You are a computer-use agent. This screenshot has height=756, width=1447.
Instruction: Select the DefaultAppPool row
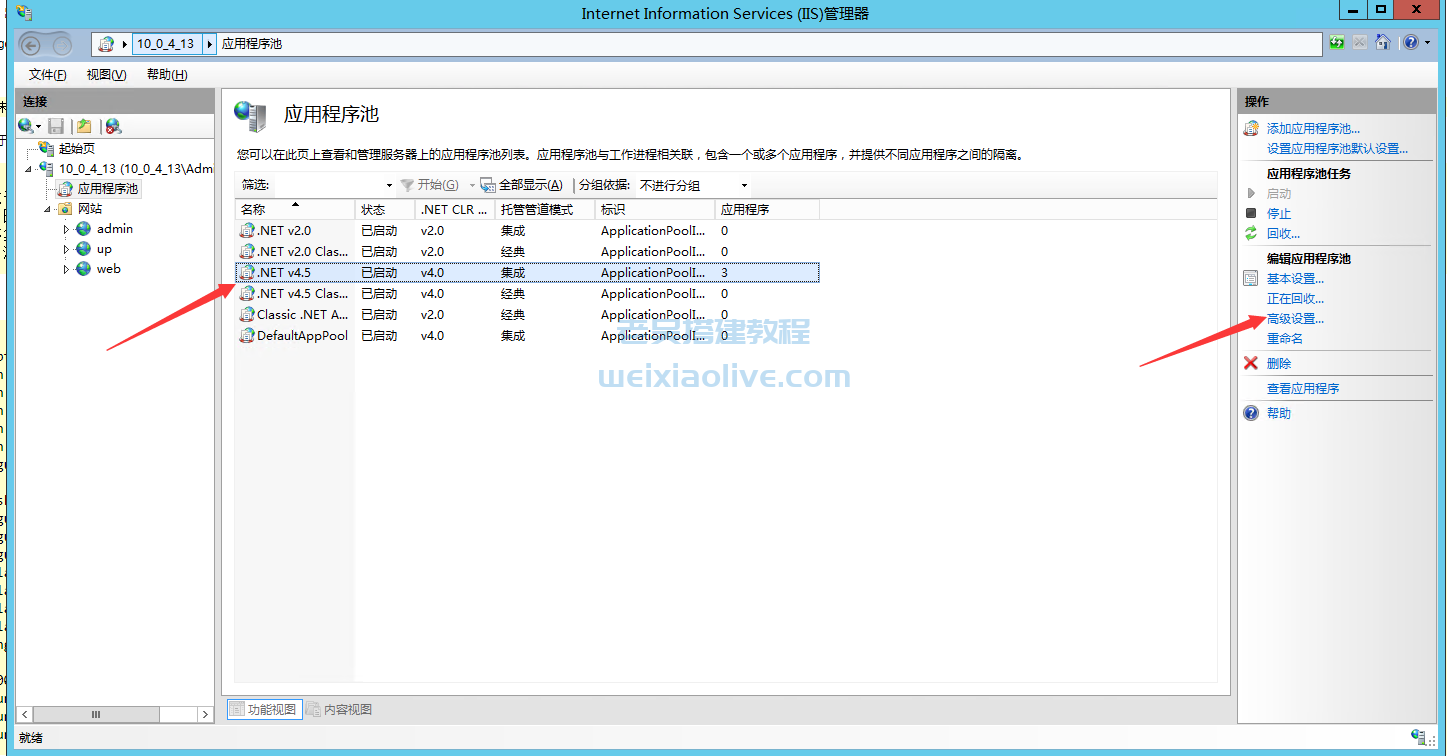[302, 336]
